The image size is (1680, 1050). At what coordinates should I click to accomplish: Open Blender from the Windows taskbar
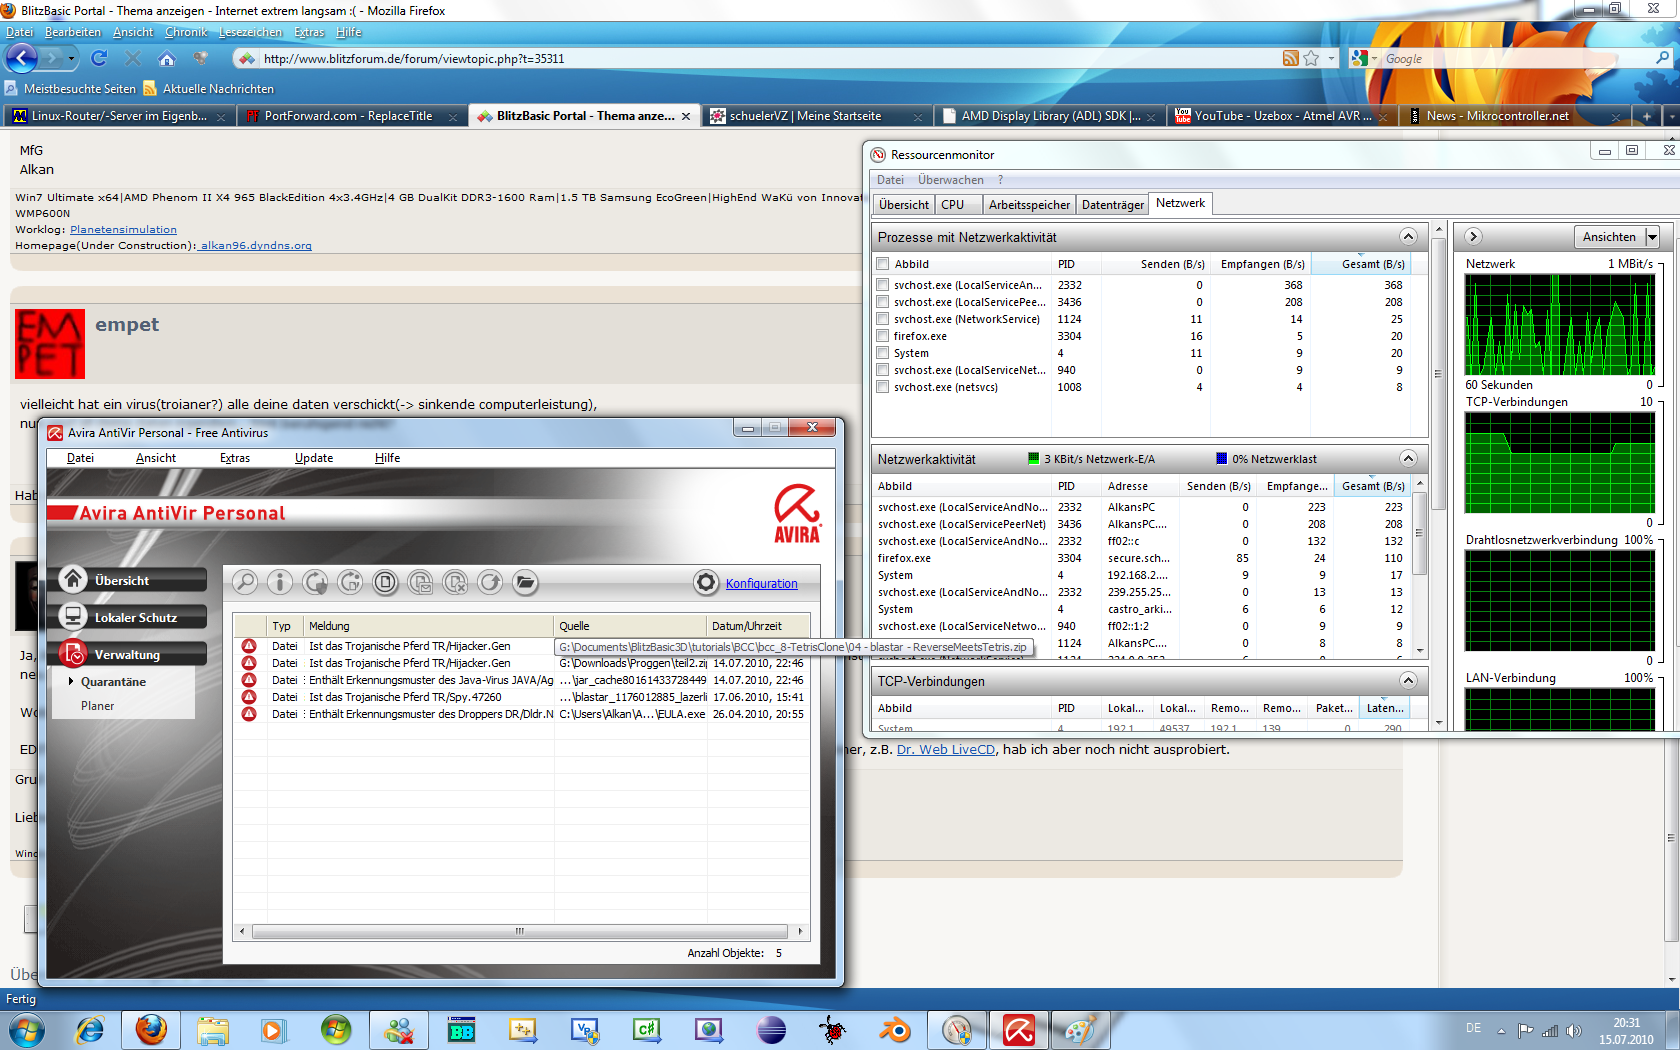click(x=895, y=1029)
